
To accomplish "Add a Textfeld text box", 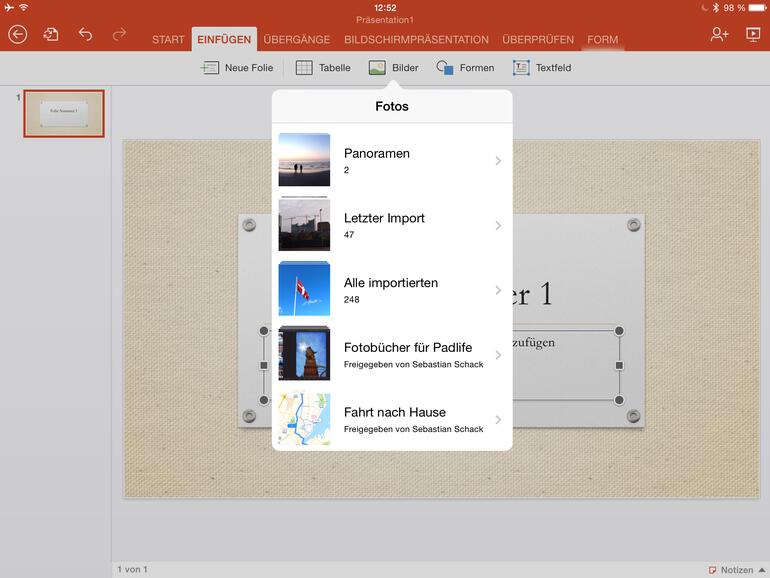I will (542, 68).
